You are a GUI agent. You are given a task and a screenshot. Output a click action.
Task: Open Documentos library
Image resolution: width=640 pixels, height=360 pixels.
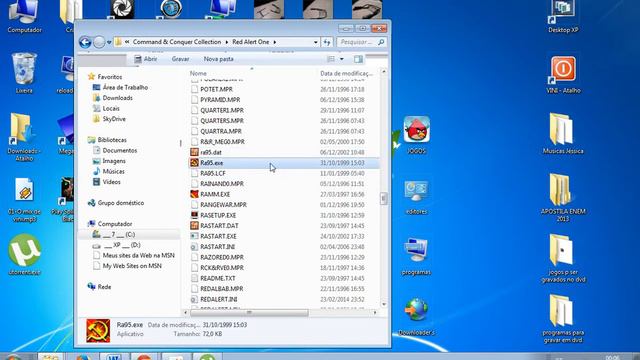click(120, 151)
